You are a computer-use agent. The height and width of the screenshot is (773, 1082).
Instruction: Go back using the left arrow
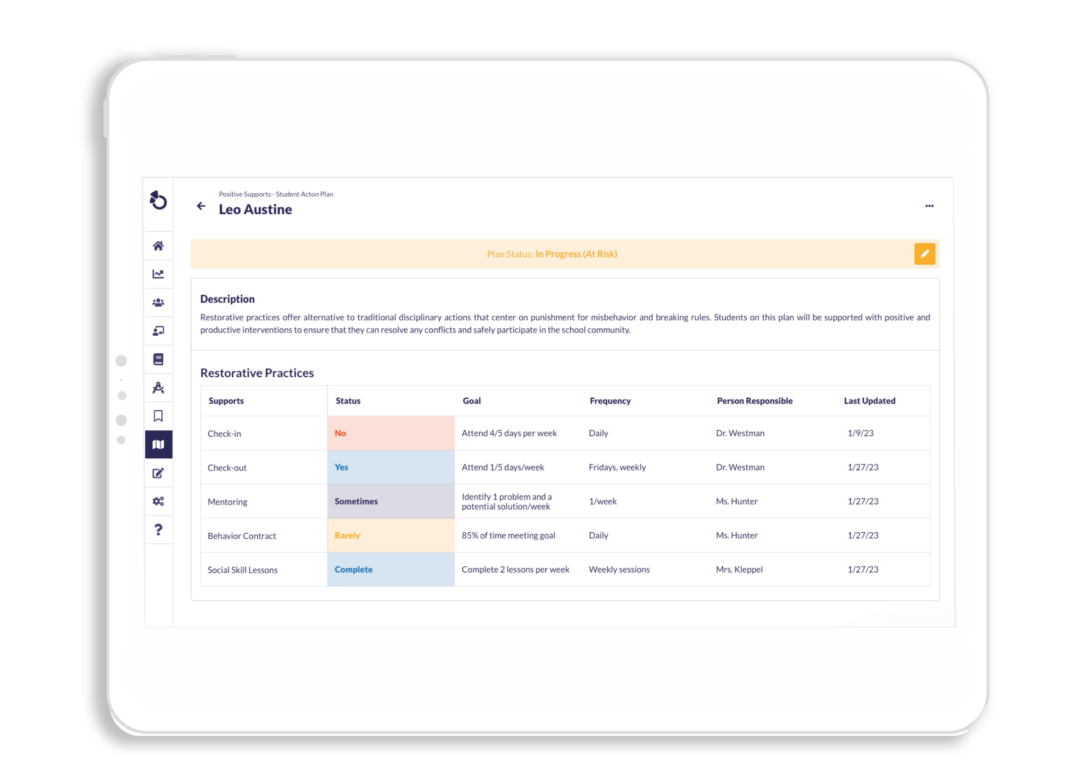coord(201,206)
